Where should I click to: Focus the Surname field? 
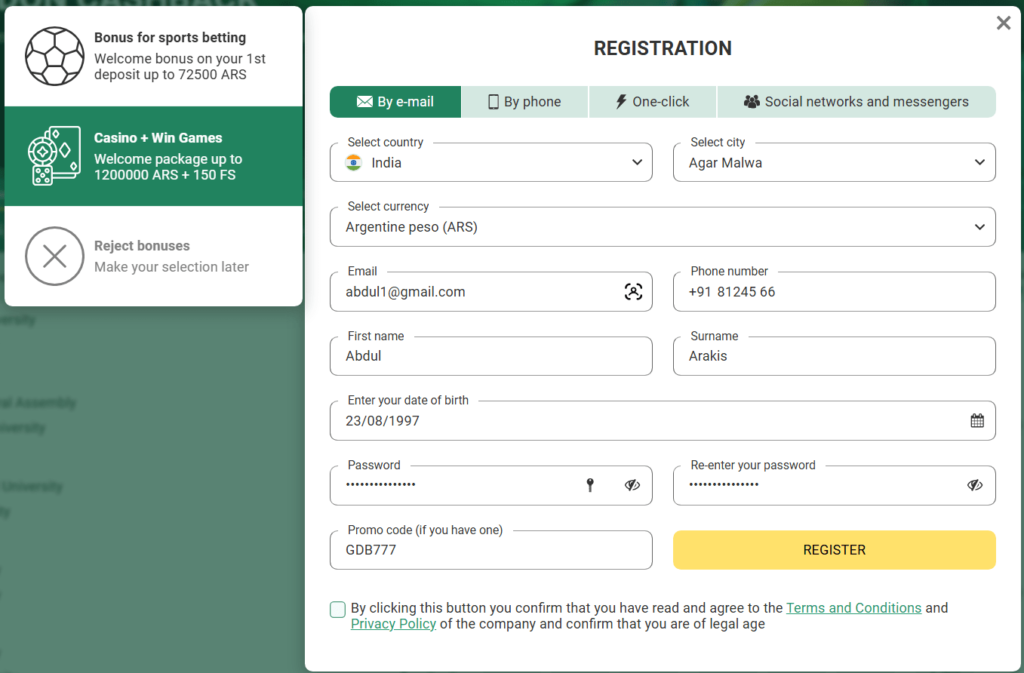point(834,356)
